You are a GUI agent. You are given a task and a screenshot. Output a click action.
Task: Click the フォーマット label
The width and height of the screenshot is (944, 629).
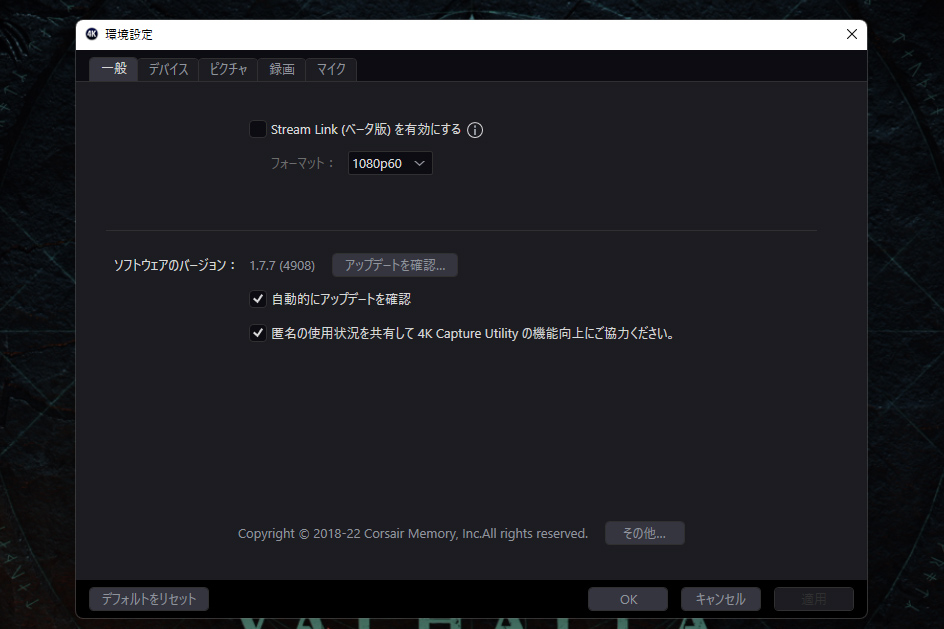pos(302,163)
